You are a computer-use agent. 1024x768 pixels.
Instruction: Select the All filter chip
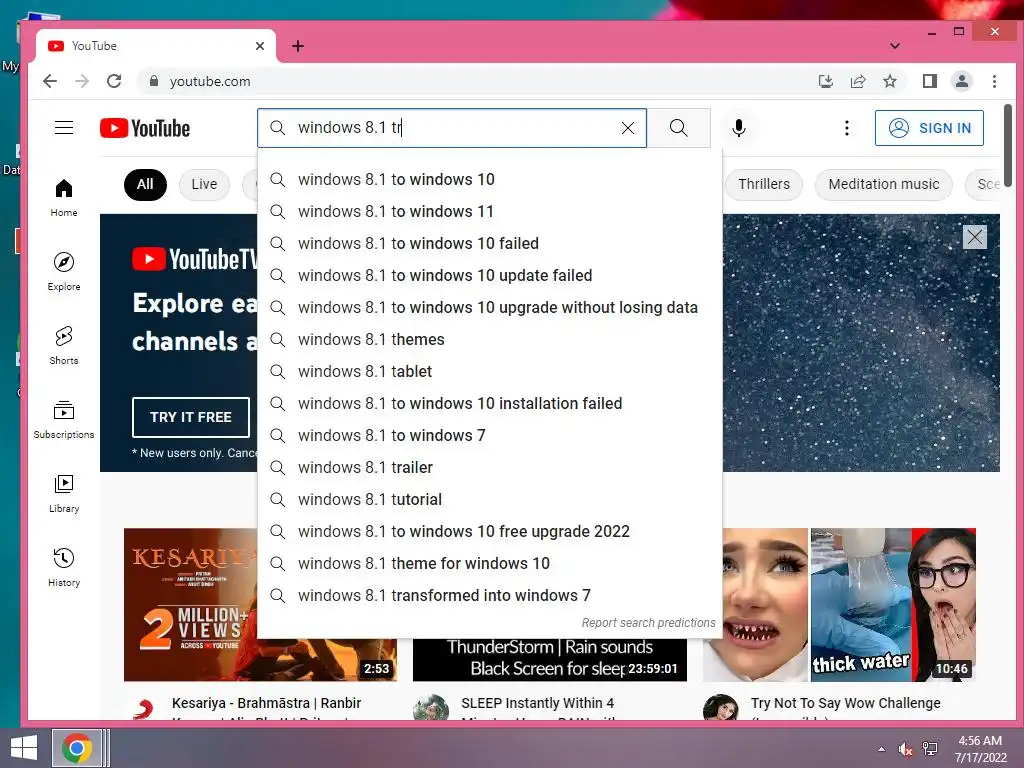(145, 184)
